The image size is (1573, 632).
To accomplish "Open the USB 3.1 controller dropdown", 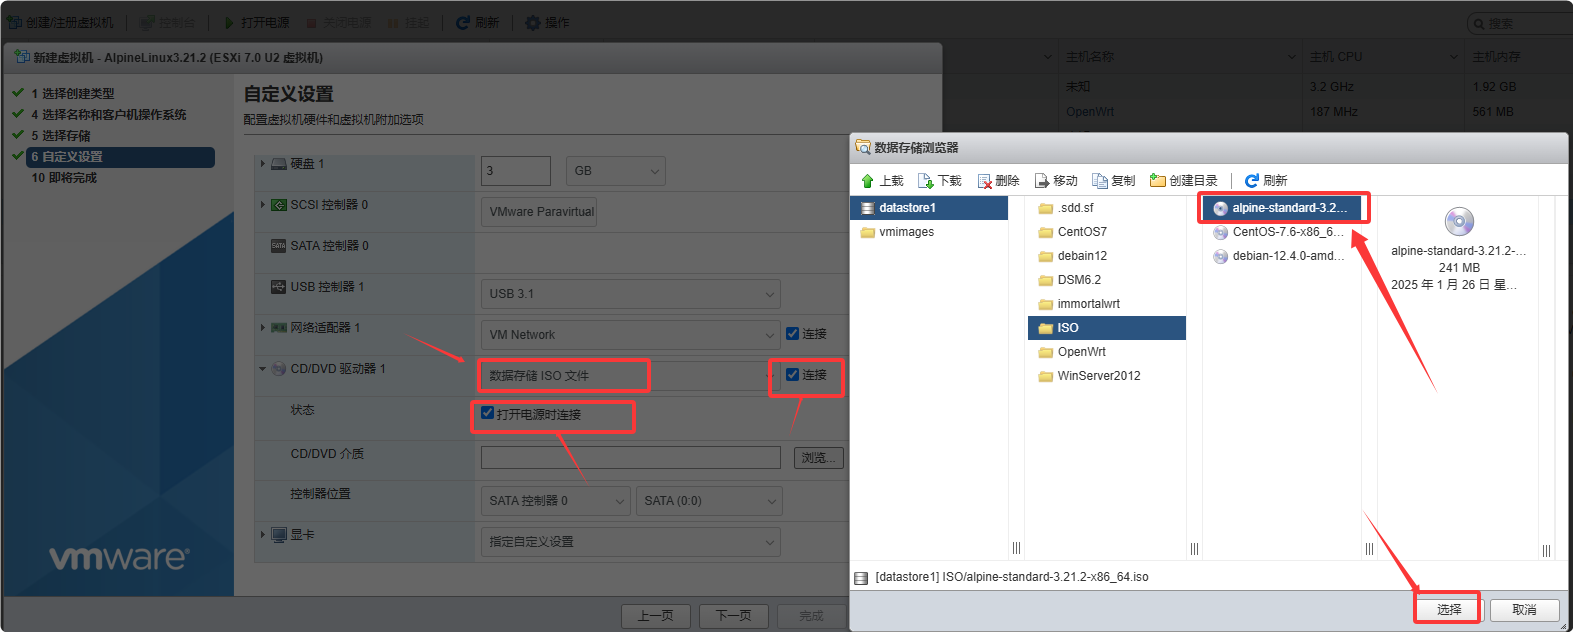I will pos(630,294).
